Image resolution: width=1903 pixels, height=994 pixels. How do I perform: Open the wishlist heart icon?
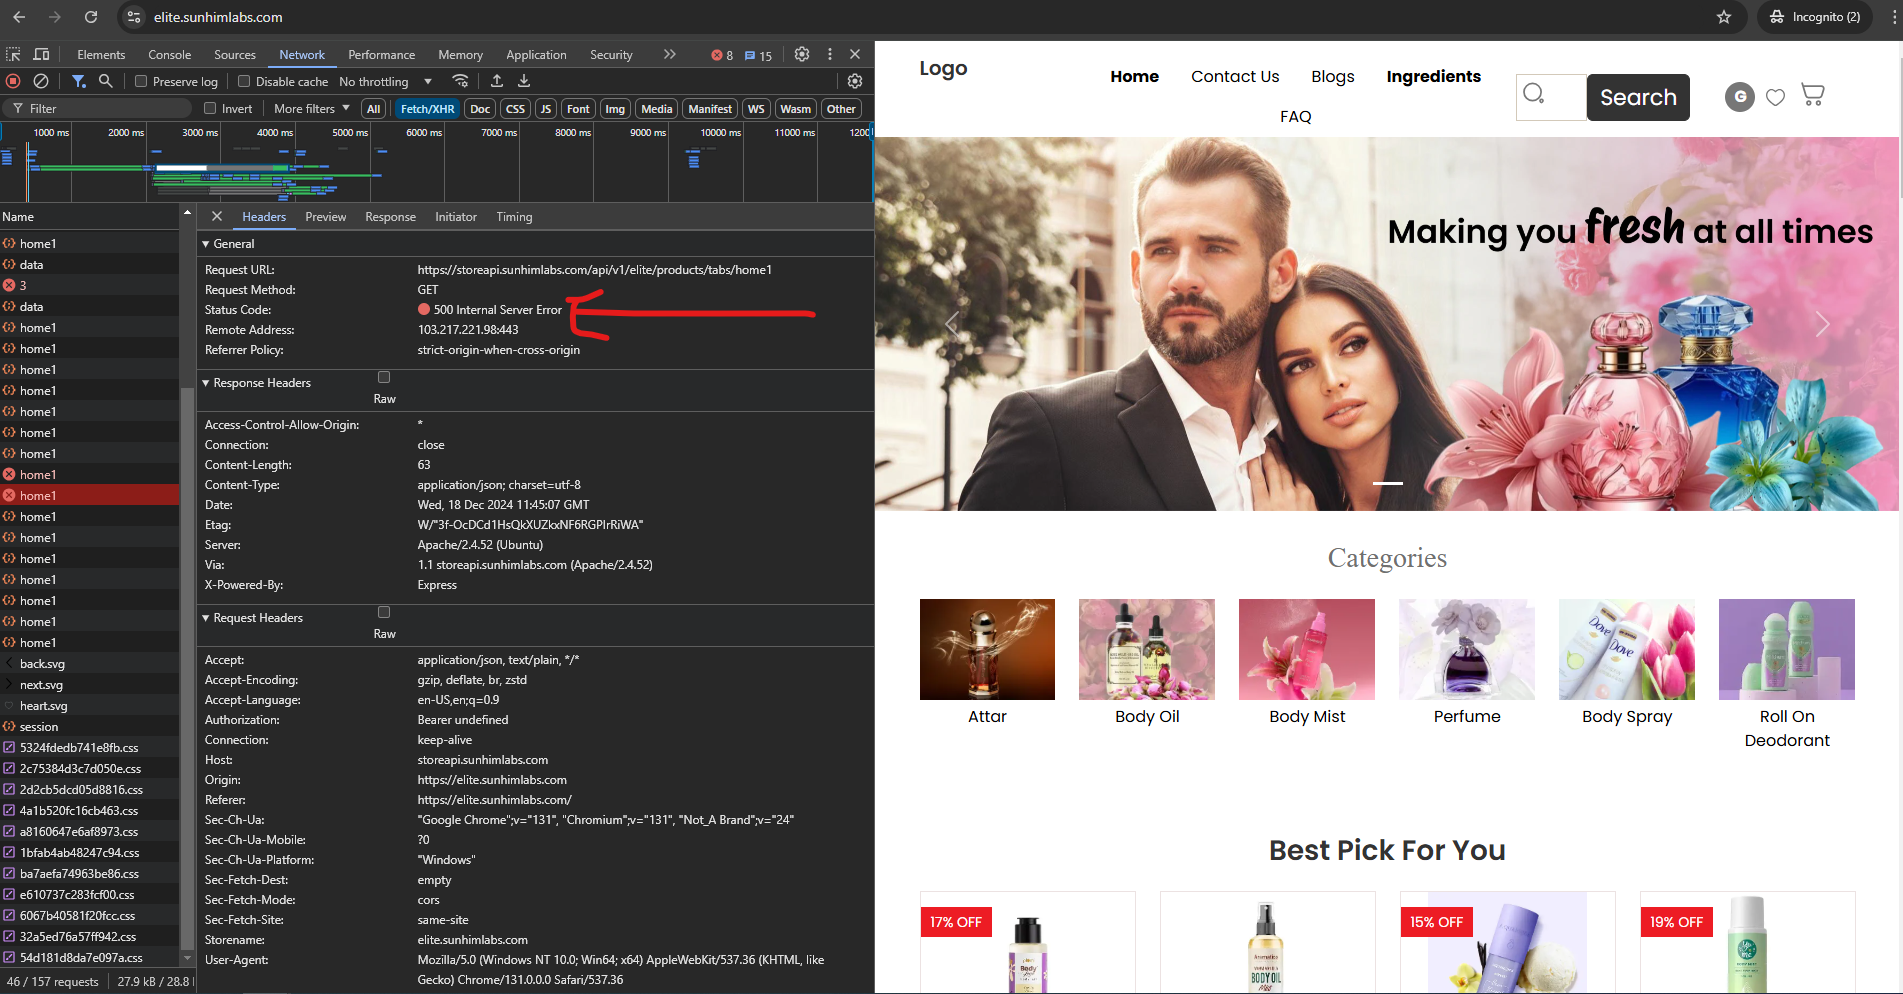click(1775, 97)
